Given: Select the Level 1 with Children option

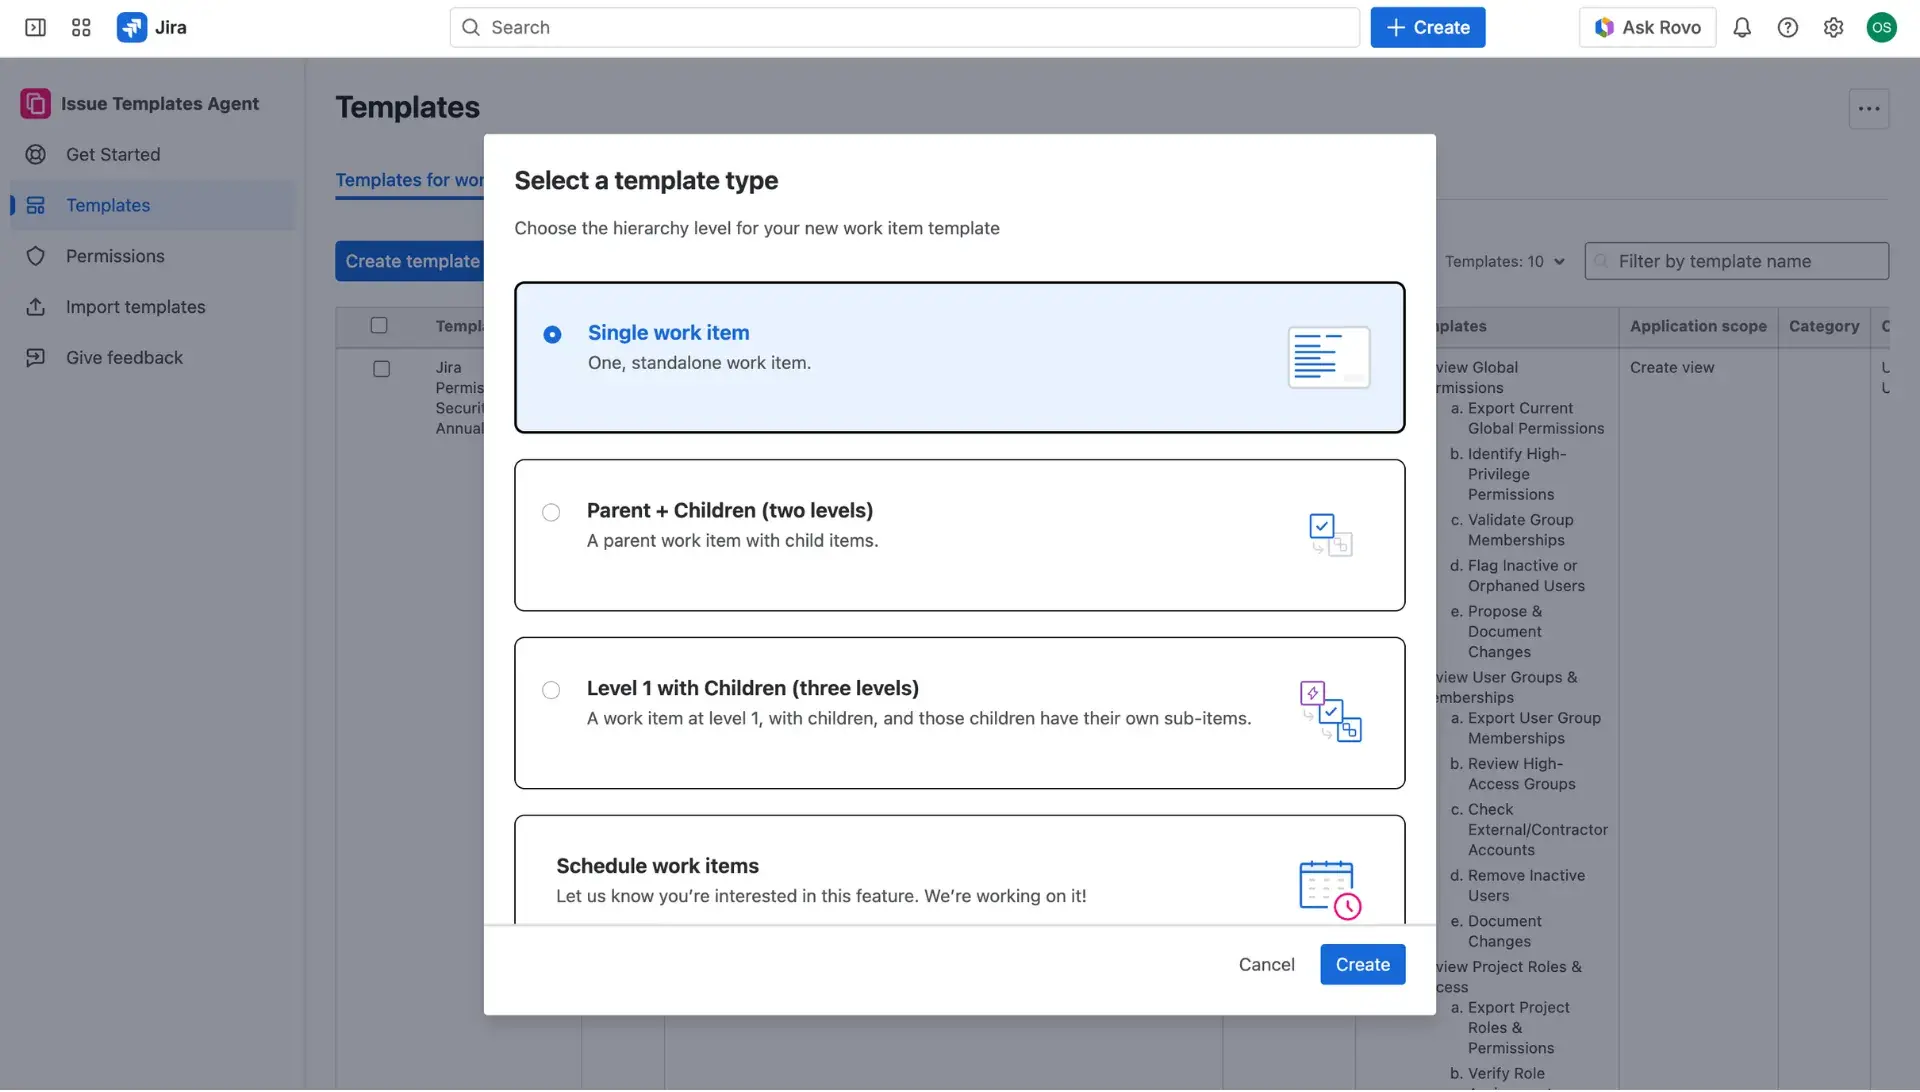Looking at the screenshot, I should [551, 690].
